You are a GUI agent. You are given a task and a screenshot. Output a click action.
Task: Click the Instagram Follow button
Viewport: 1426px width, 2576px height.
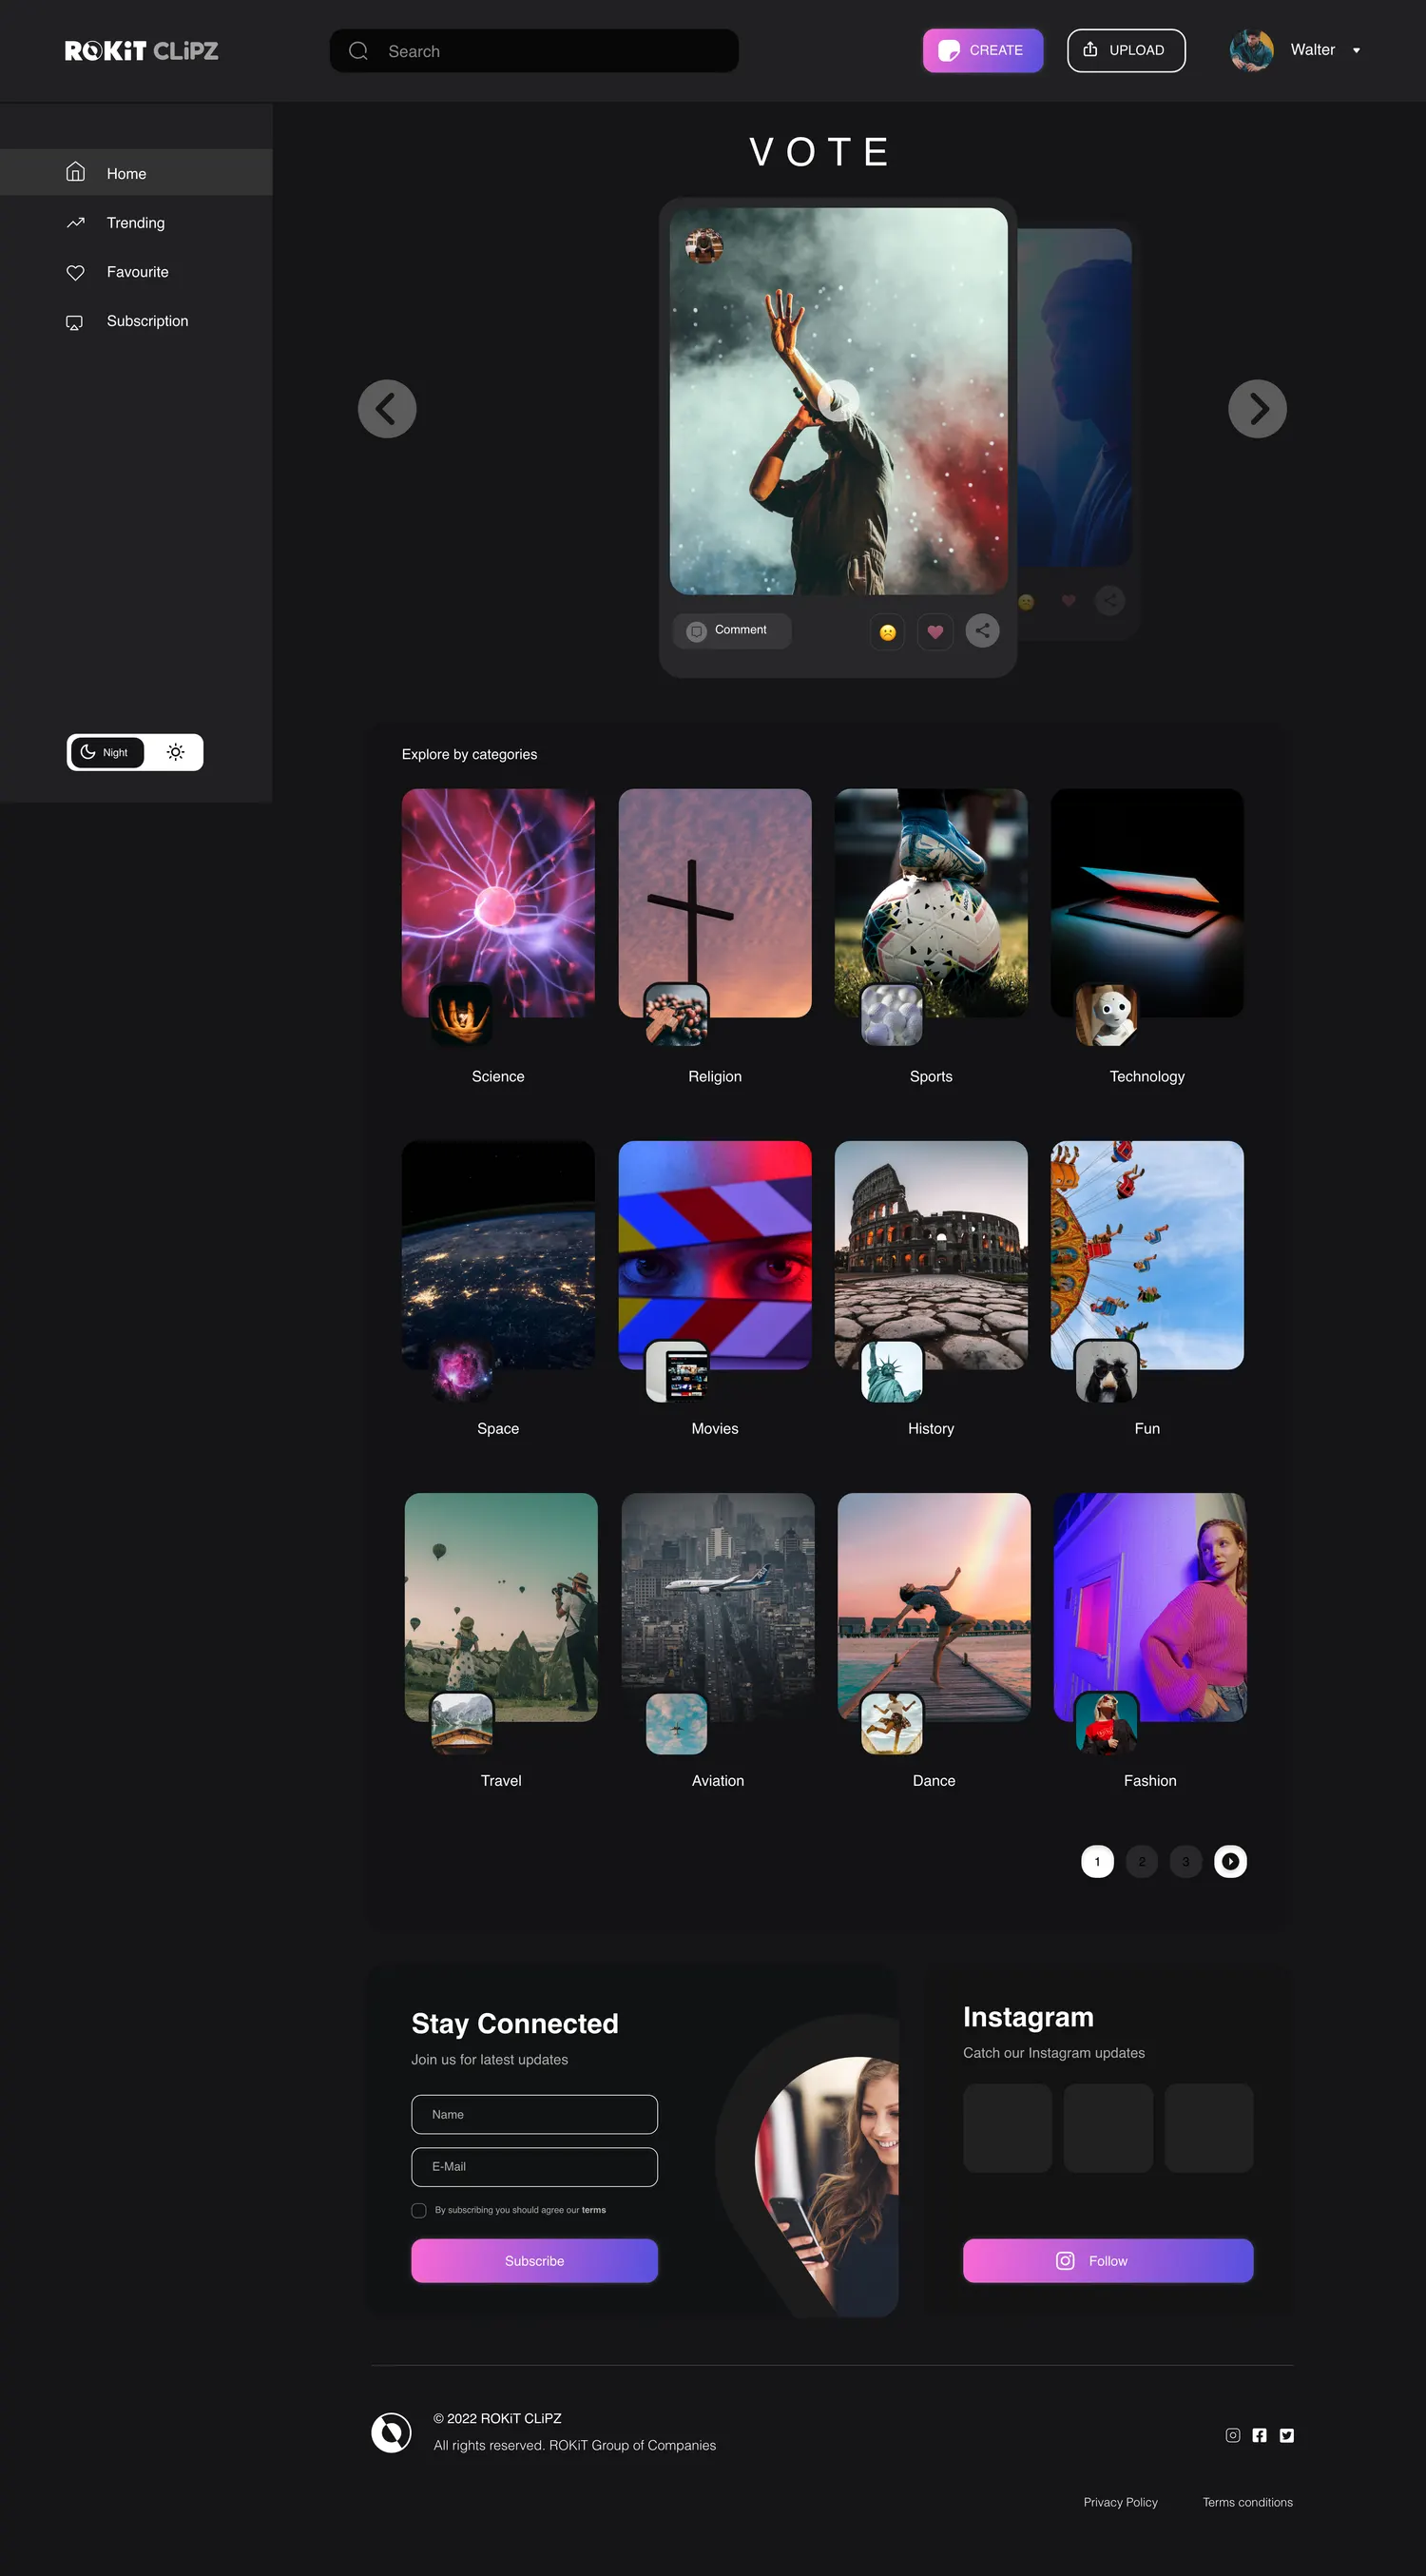click(x=1108, y=2260)
